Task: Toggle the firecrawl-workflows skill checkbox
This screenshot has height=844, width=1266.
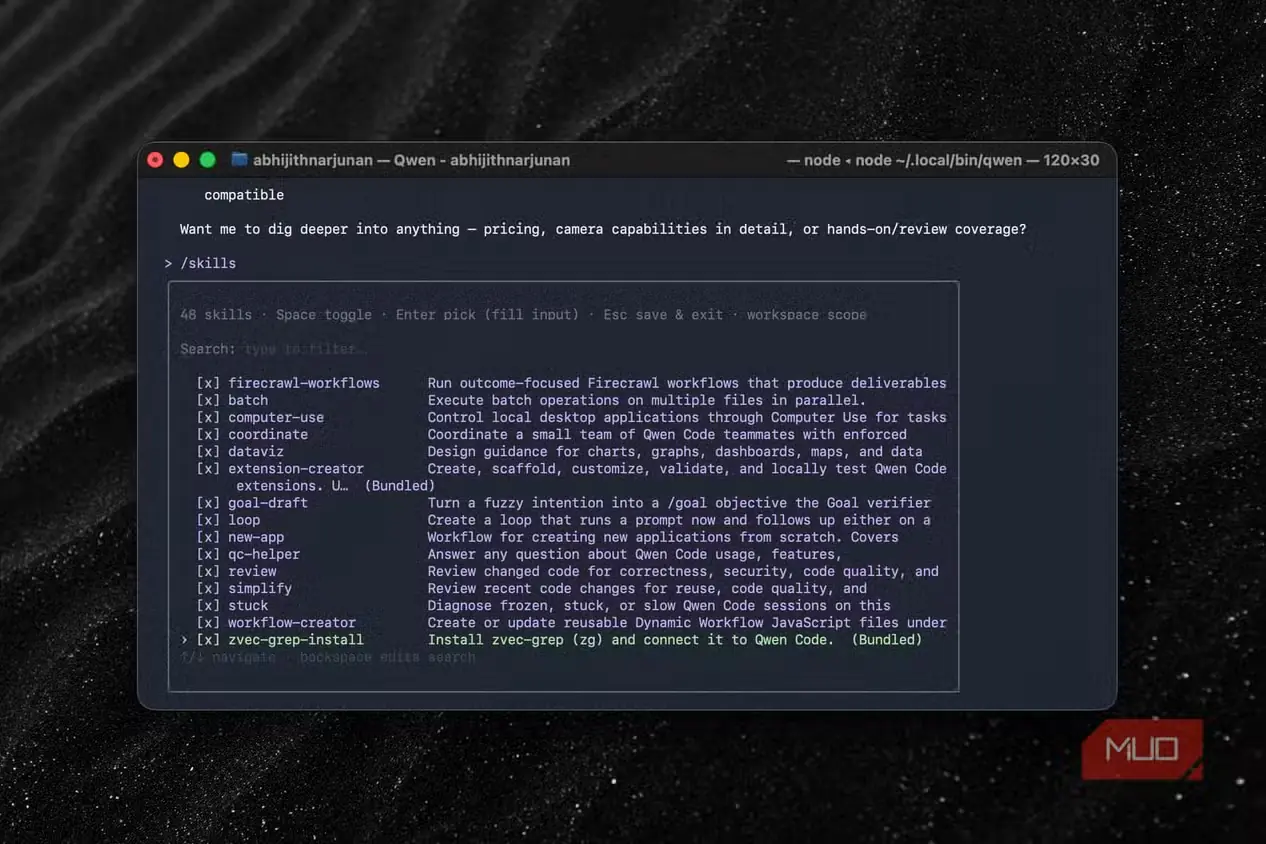Action: (208, 383)
